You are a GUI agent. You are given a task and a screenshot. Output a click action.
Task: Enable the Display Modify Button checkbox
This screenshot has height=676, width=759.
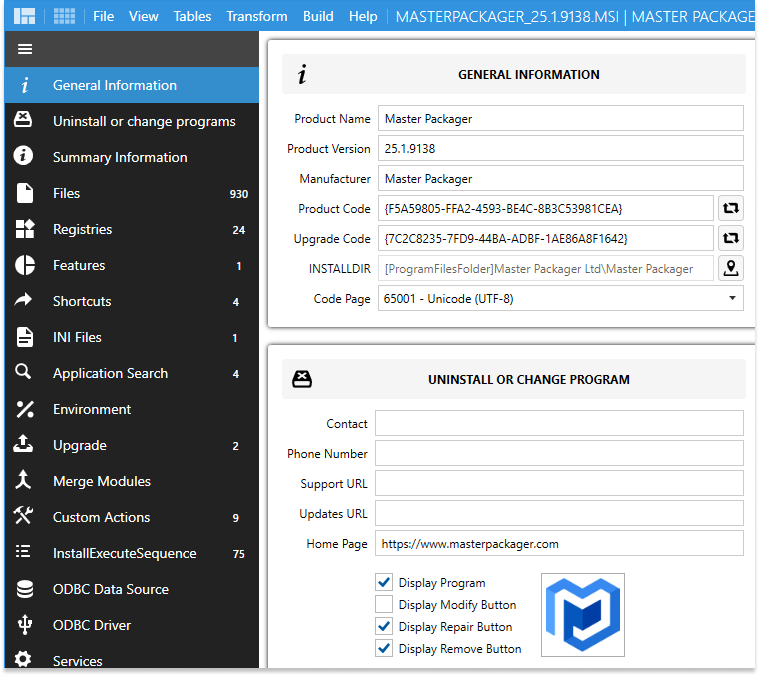(384, 604)
